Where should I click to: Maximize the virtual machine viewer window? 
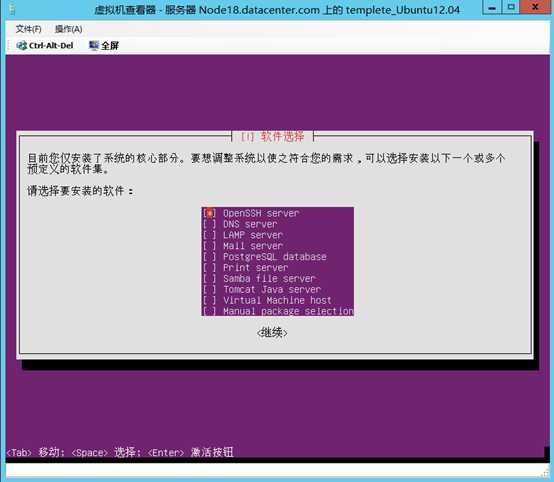(511, 7)
